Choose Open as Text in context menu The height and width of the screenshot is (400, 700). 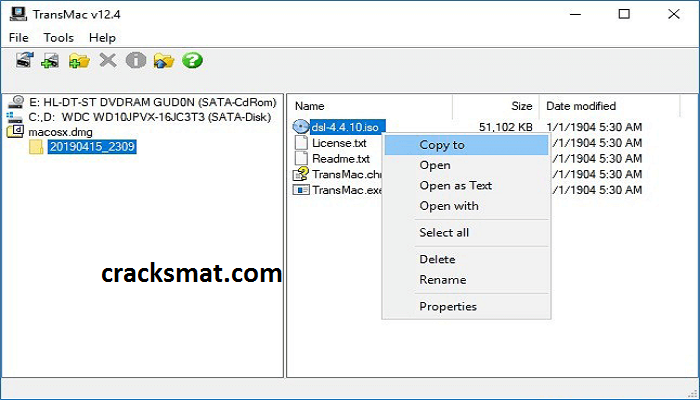tap(467, 185)
